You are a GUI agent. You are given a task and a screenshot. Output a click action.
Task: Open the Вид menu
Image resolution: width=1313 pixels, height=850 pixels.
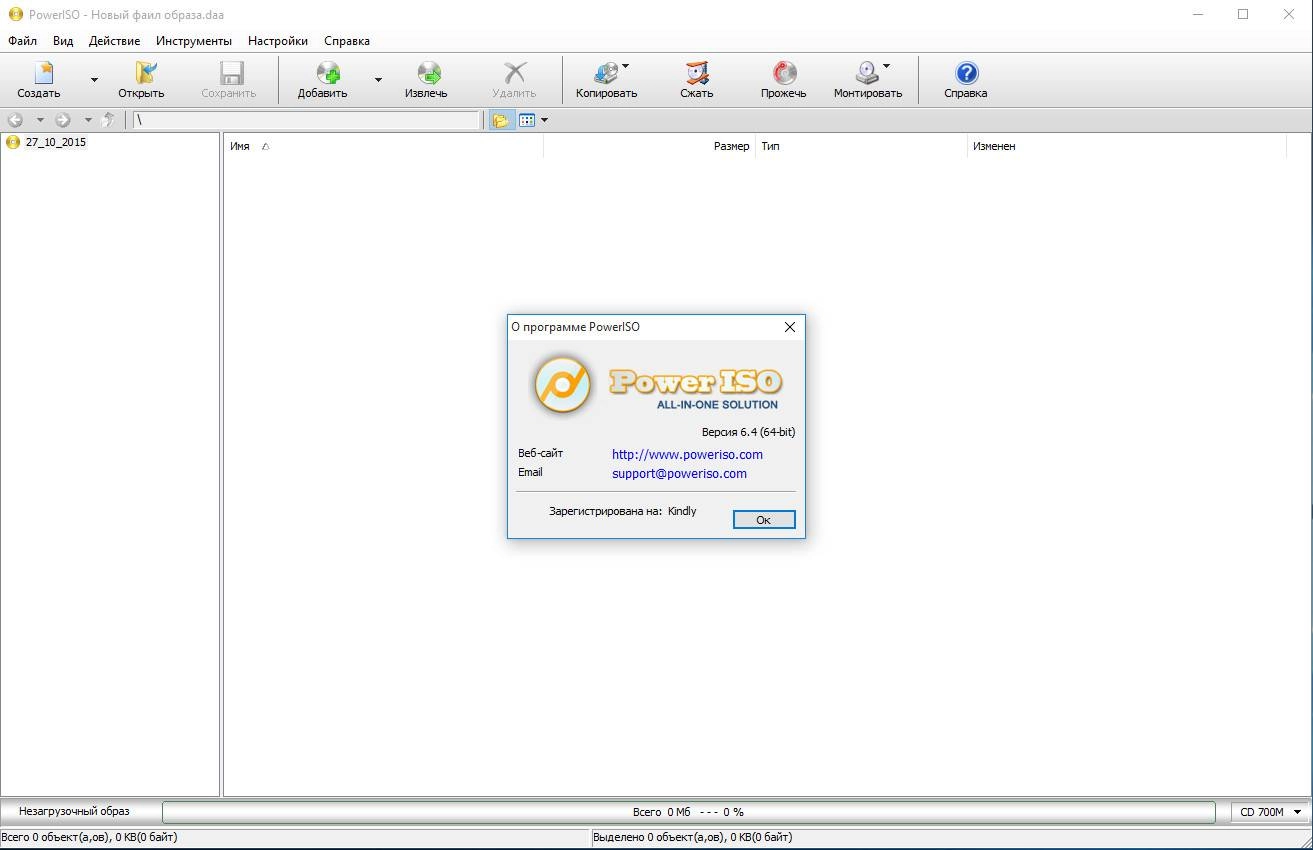point(63,41)
